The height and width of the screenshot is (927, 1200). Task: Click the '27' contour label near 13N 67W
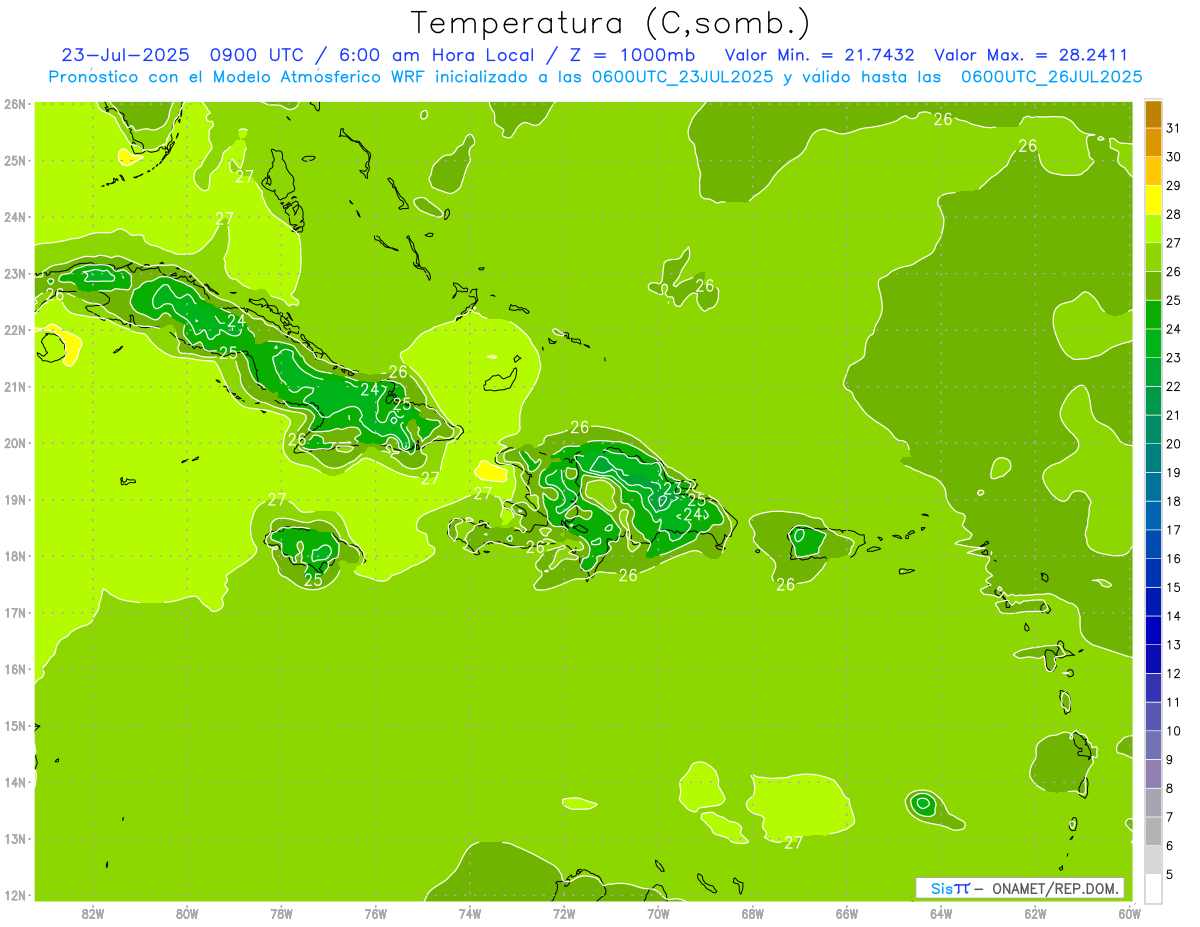793,843
